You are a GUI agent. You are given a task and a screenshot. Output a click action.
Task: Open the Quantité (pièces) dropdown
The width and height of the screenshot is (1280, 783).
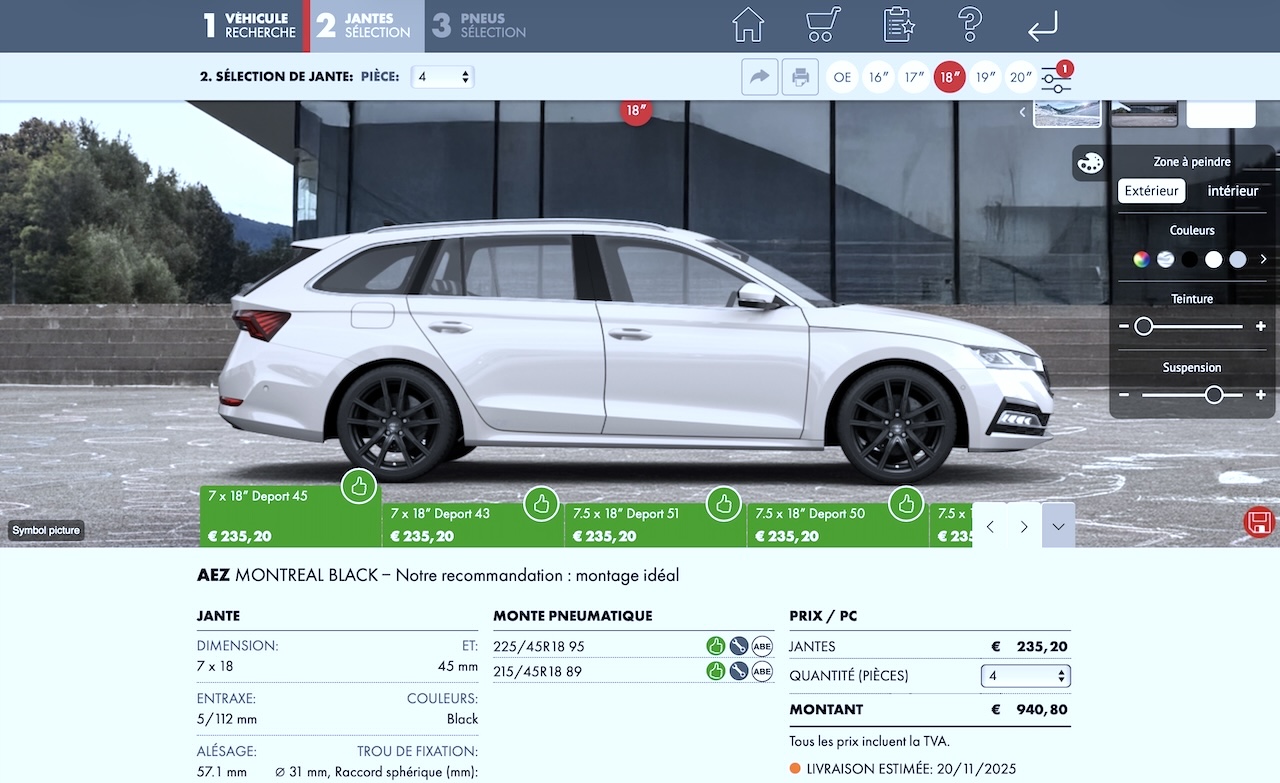[x=1025, y=676]
